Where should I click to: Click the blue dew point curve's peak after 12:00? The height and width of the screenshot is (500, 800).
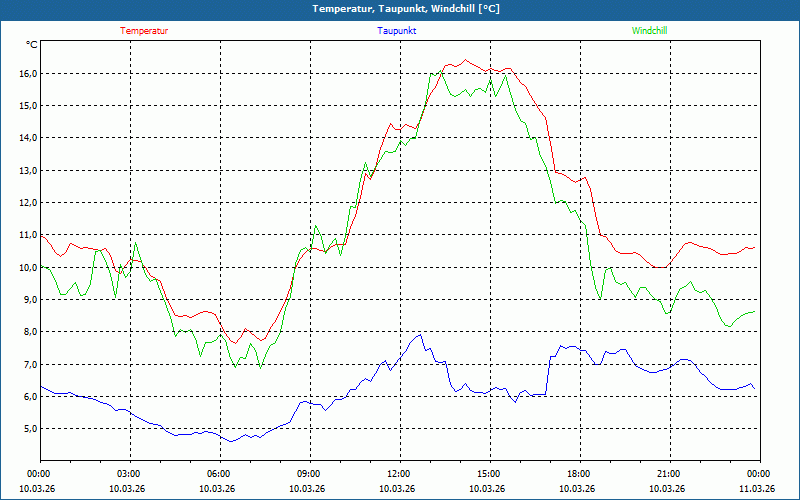coord(420,334)
